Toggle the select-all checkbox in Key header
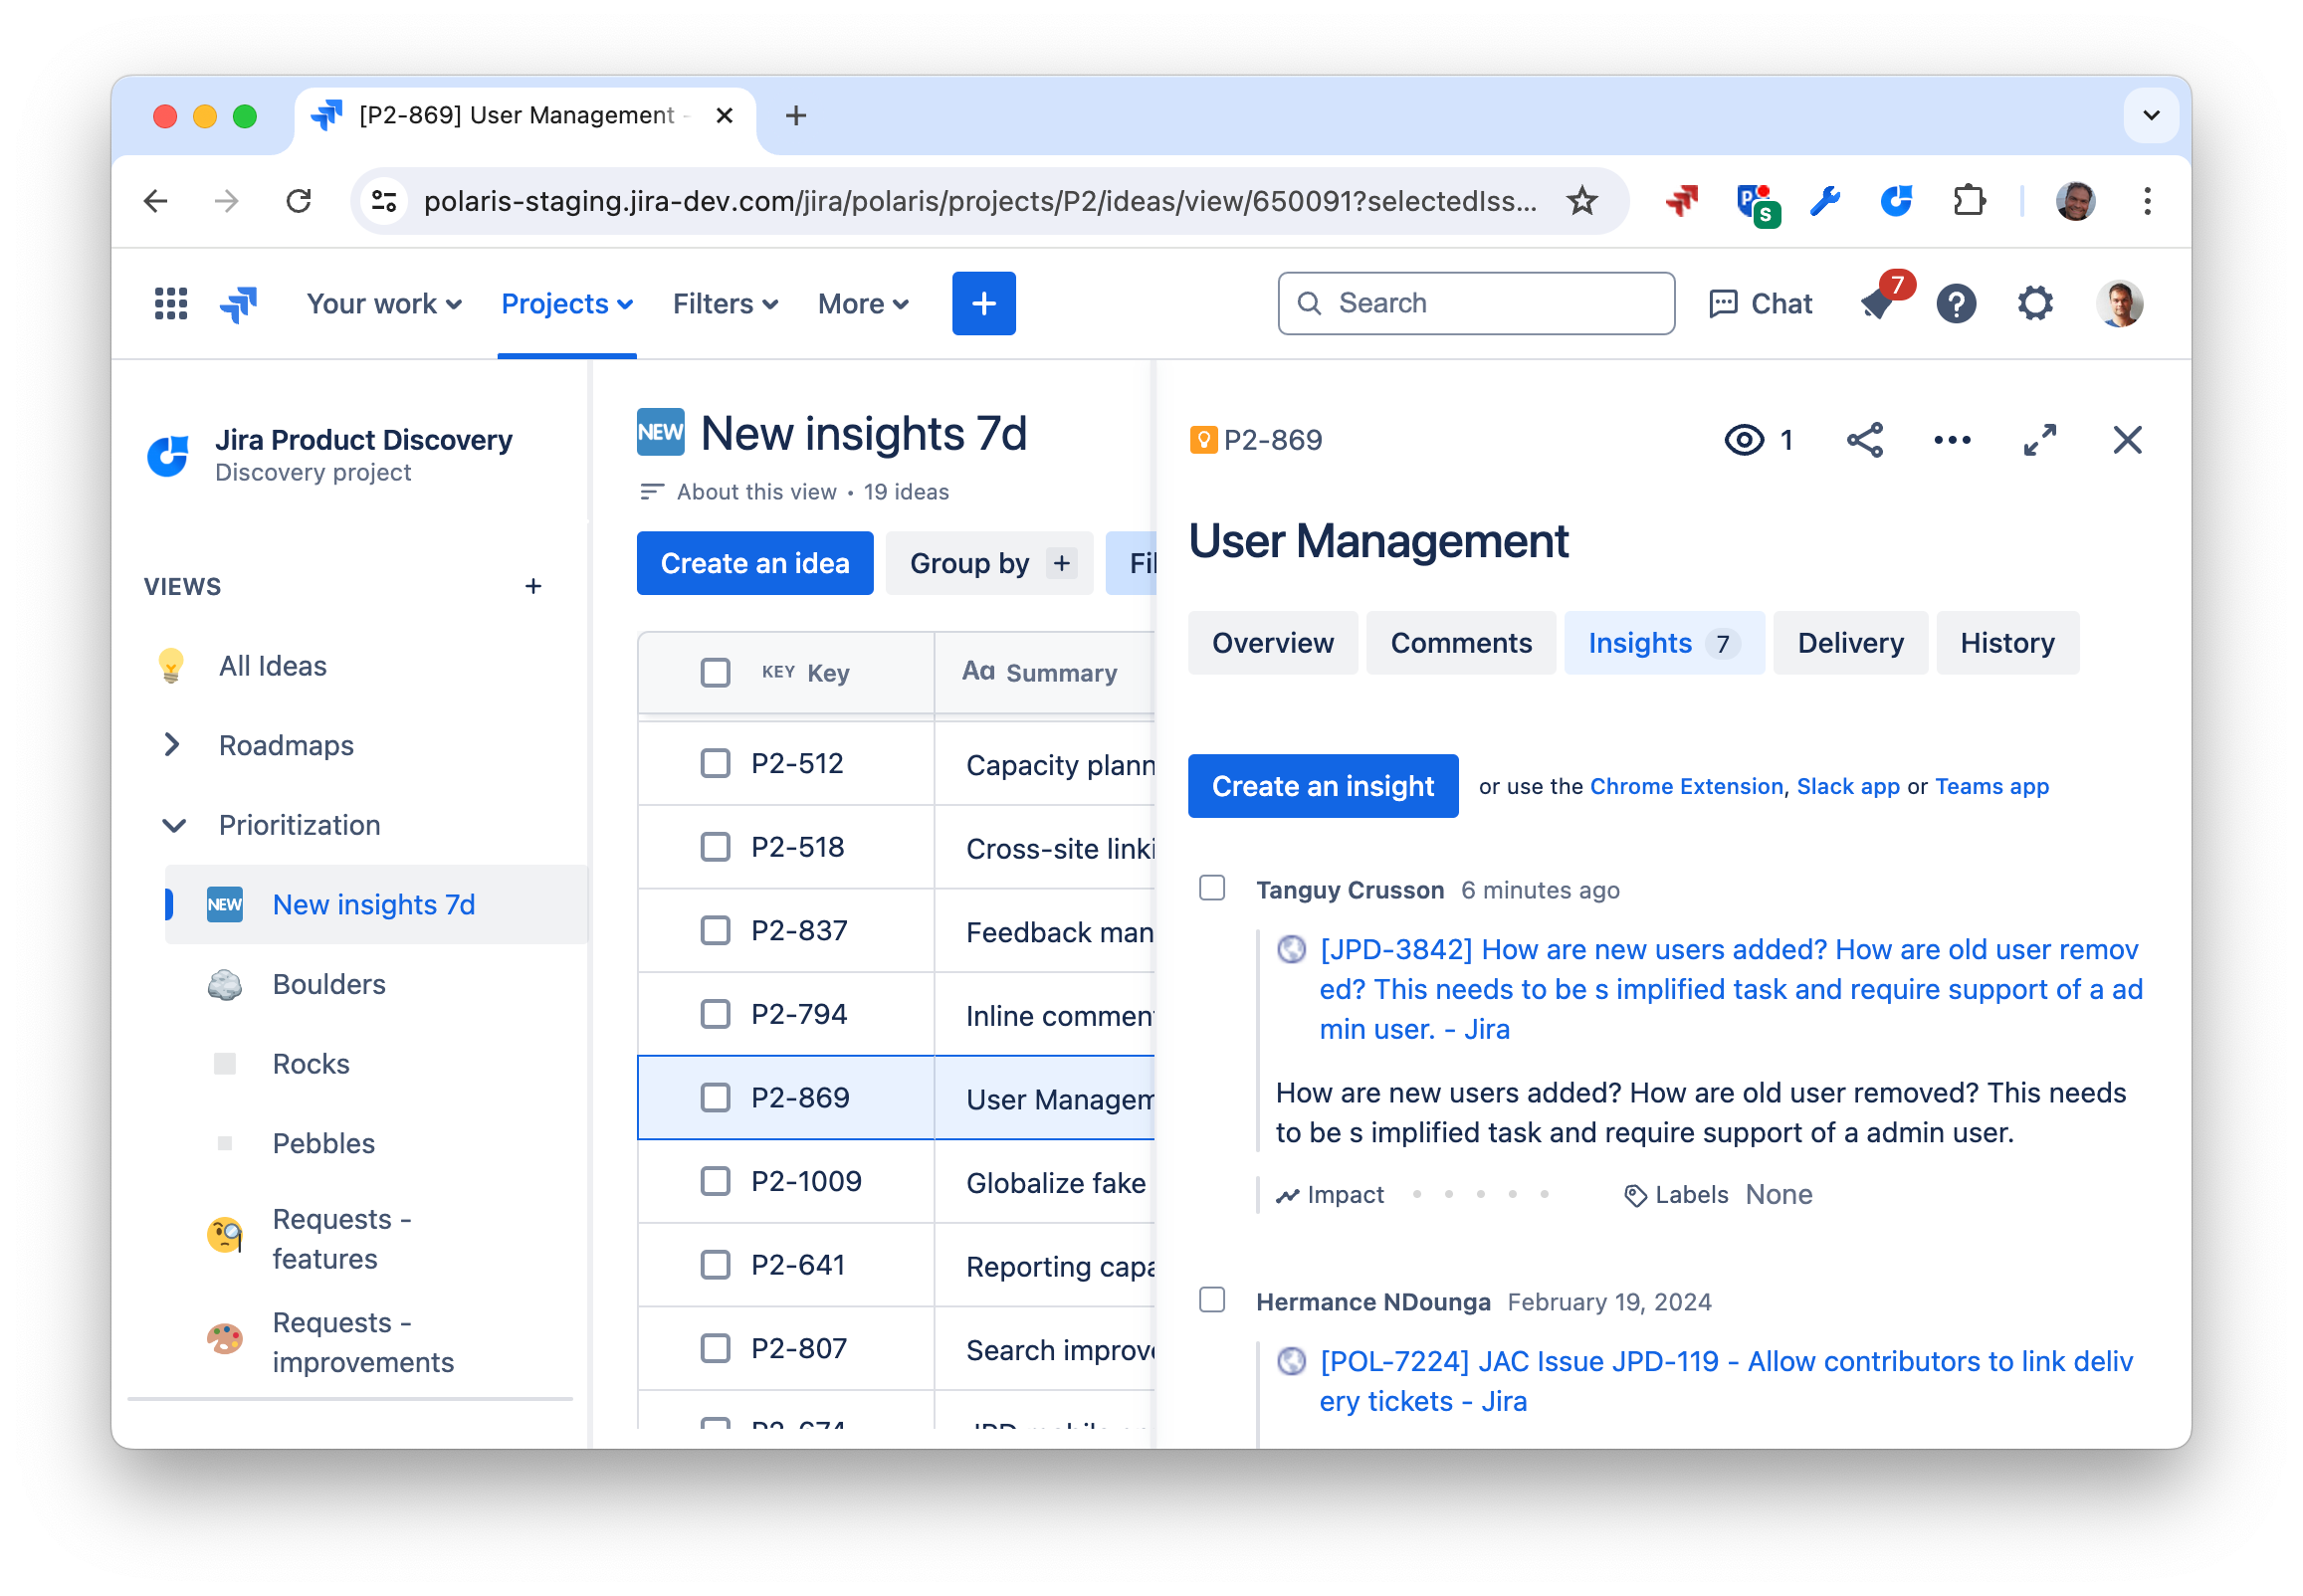The height and width of the screenshot is (1596, 2303). coord(715,672)
